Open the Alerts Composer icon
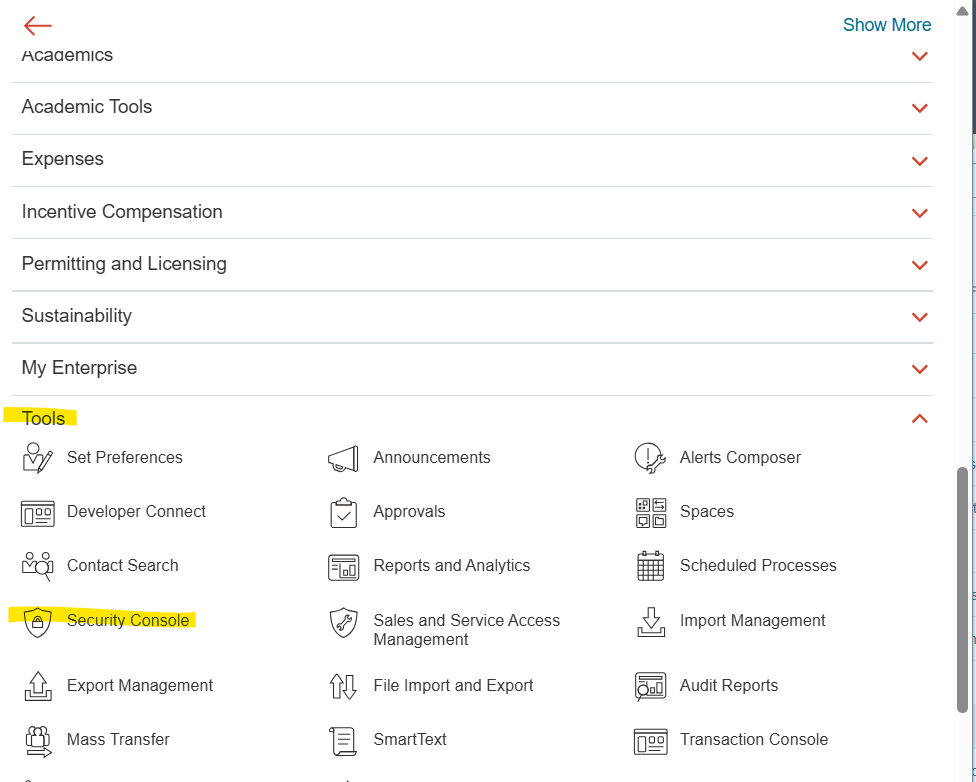 click(650, 458)
